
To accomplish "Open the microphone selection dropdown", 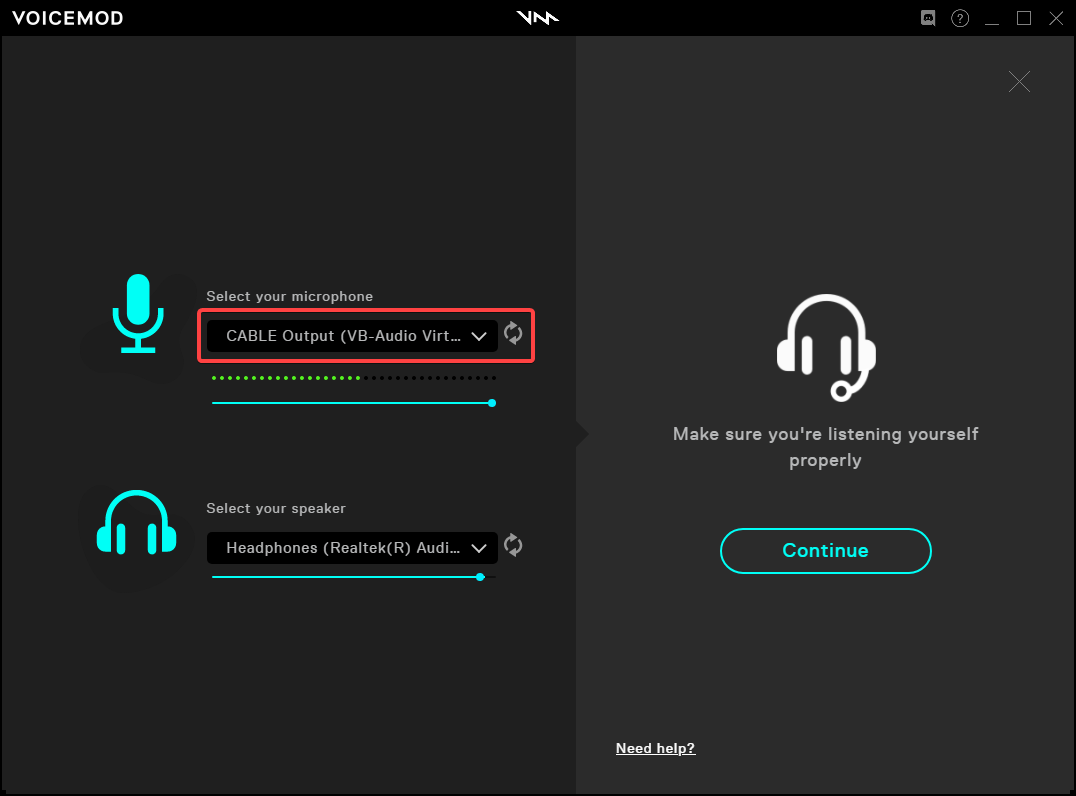I will coord(352,336).
